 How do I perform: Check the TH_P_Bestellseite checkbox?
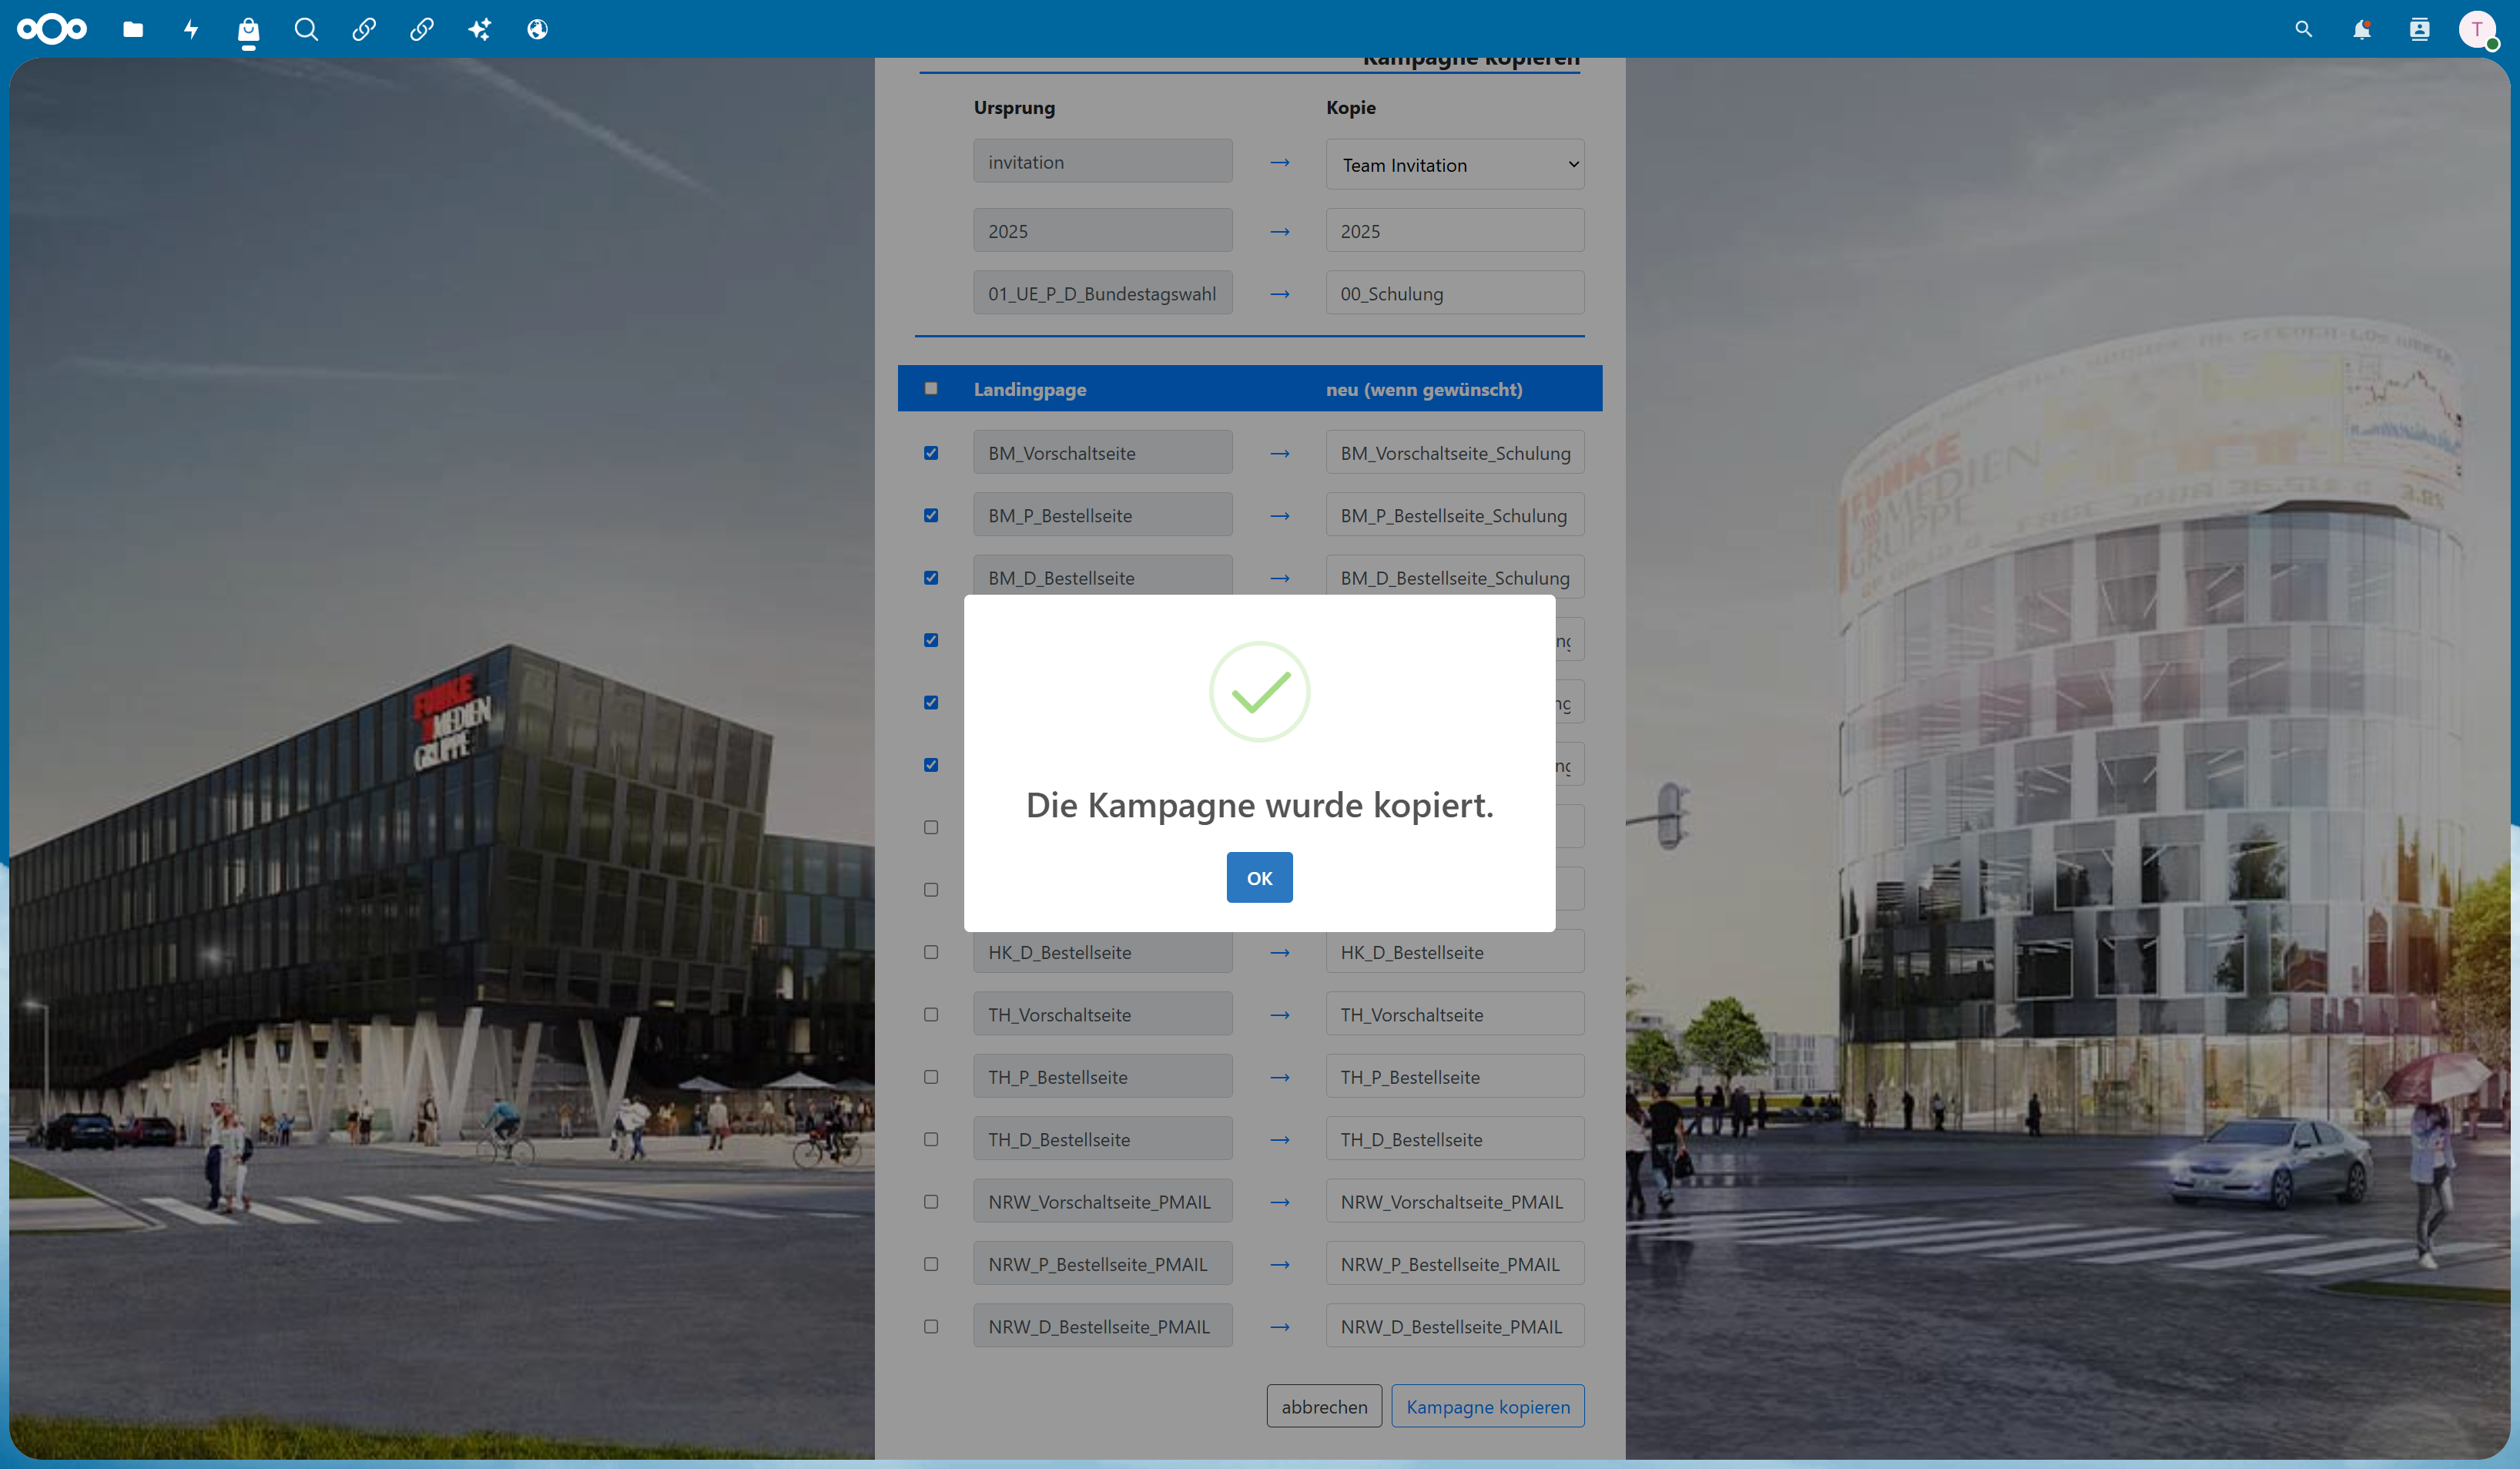(x=931, y=1077)
